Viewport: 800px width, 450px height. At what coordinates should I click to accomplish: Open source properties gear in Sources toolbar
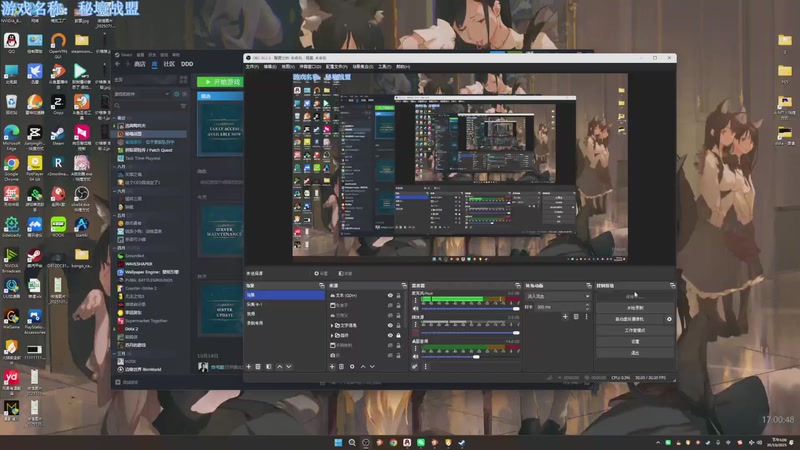[352, 366]
